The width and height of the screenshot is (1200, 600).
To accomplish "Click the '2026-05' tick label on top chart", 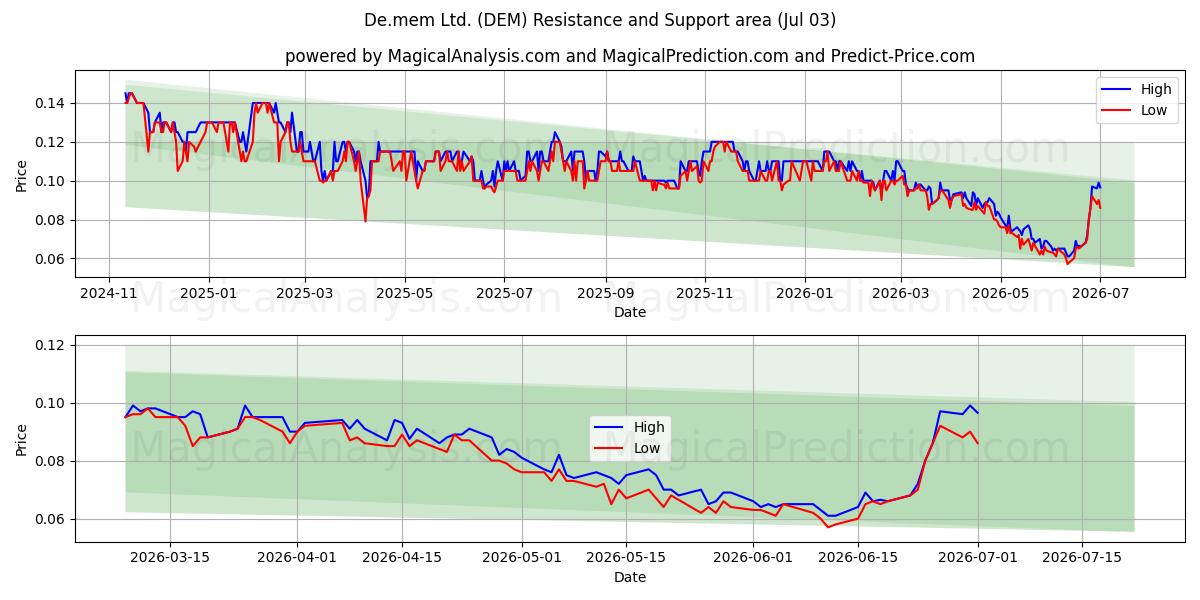I will (1001, 293).
